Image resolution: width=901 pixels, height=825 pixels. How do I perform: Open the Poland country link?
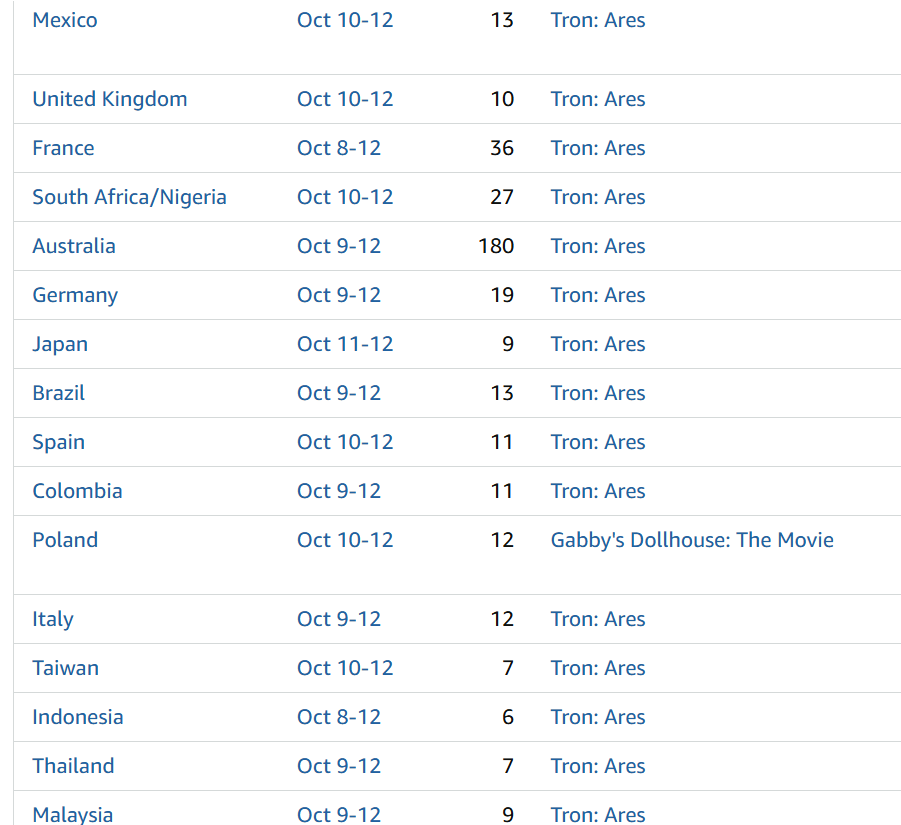coord(65,540)
